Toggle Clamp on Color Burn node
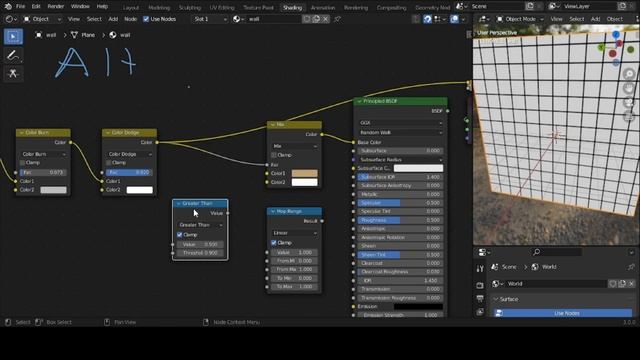 pos(22,163)
